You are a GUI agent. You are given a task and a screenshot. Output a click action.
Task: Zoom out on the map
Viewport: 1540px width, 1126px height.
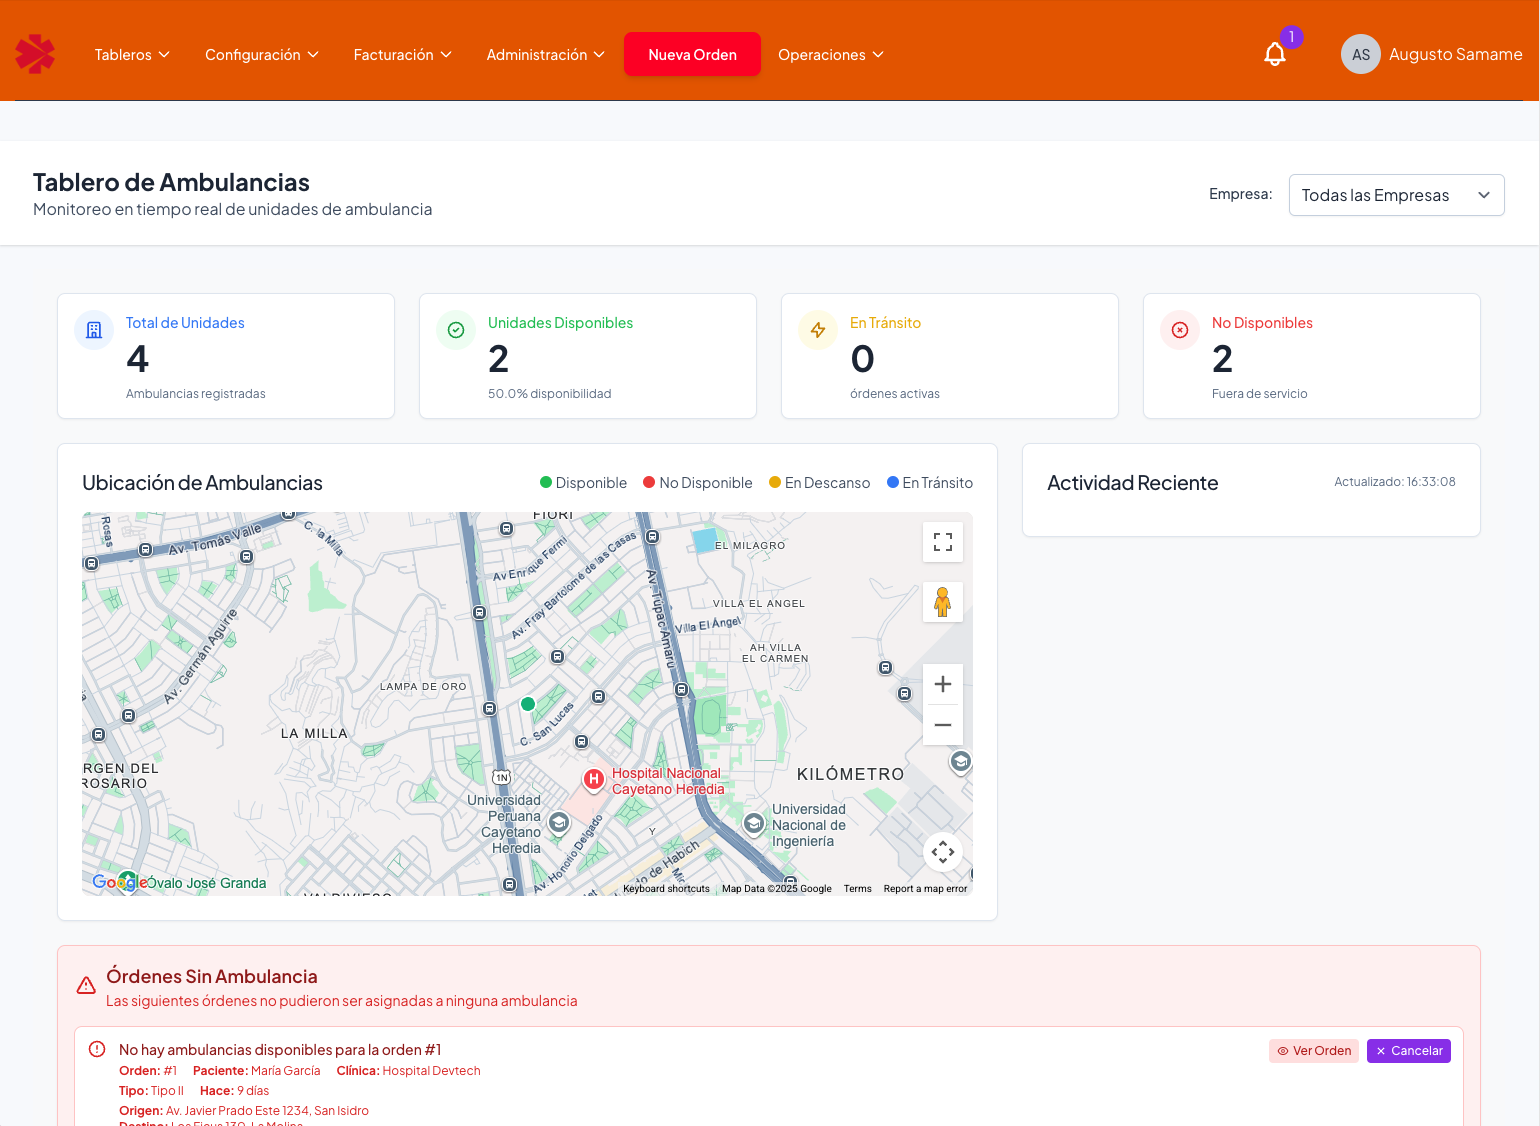point(943,725)
